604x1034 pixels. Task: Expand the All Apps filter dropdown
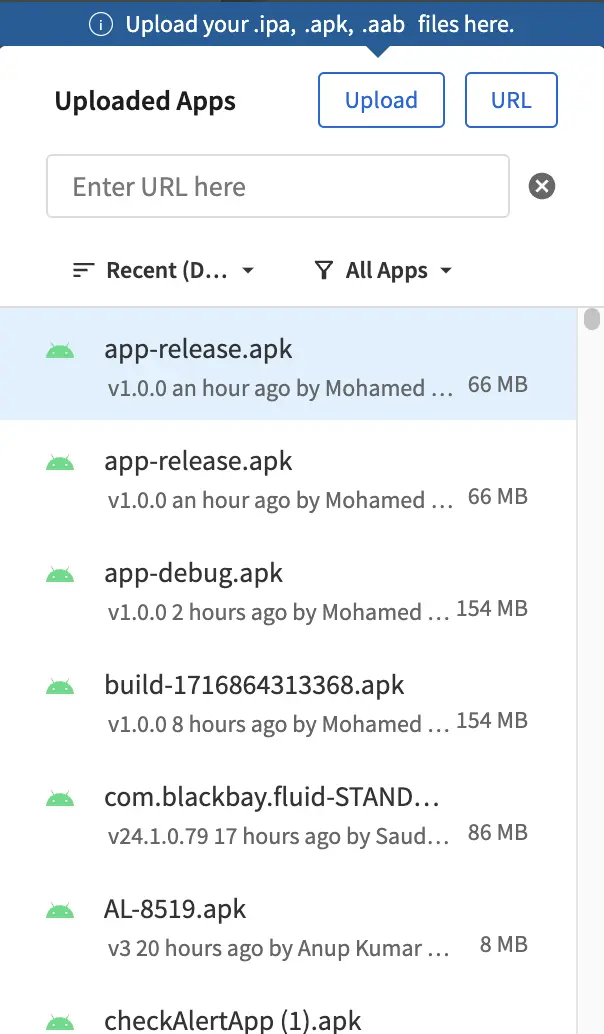pyautogui.click(x=398, y=270)
